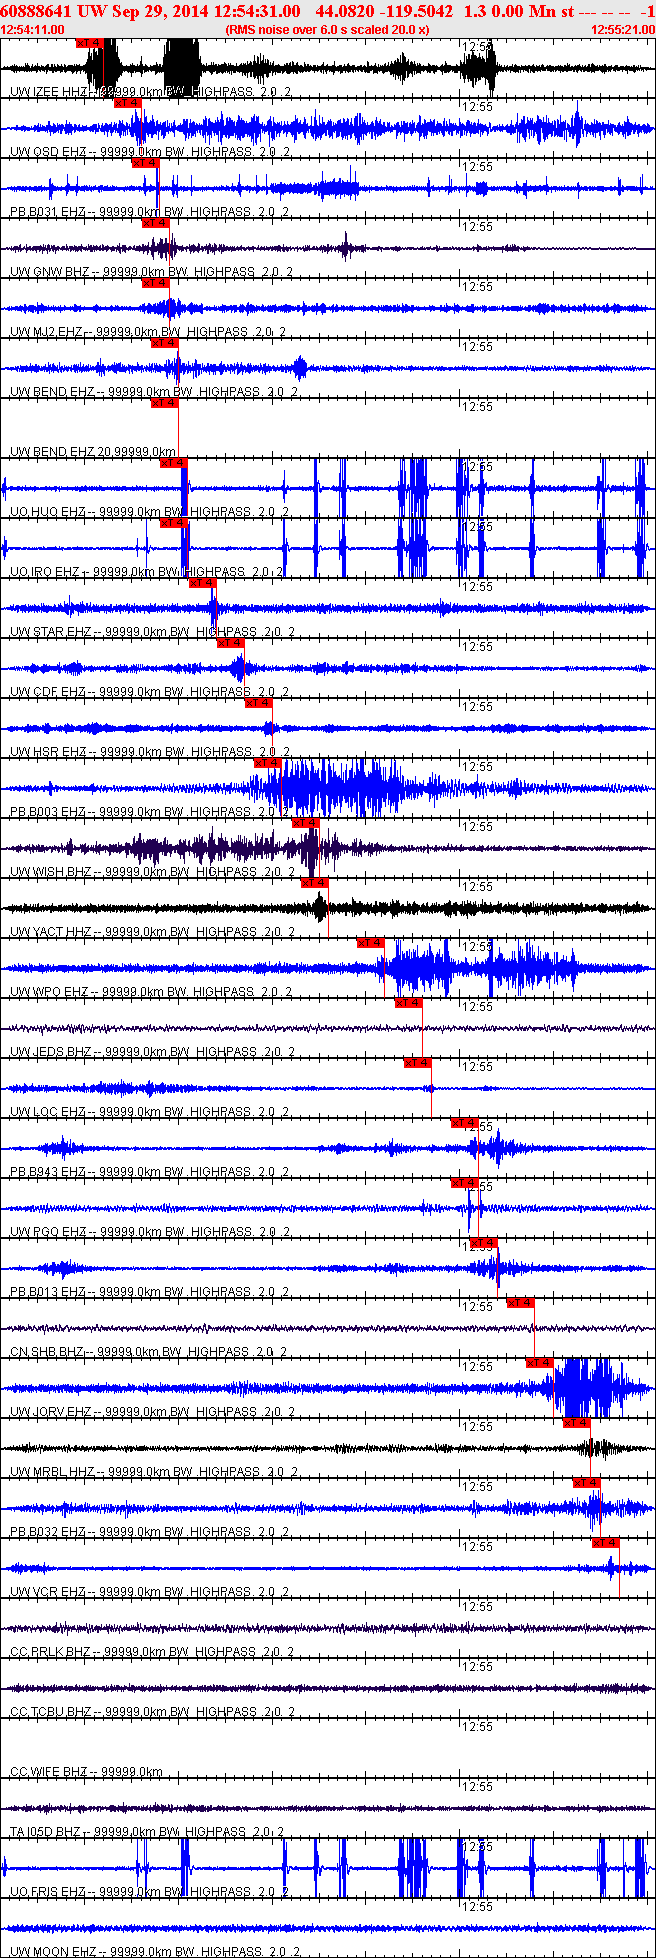Click the xT pick marker on PB B003 trace

point(267,763)
